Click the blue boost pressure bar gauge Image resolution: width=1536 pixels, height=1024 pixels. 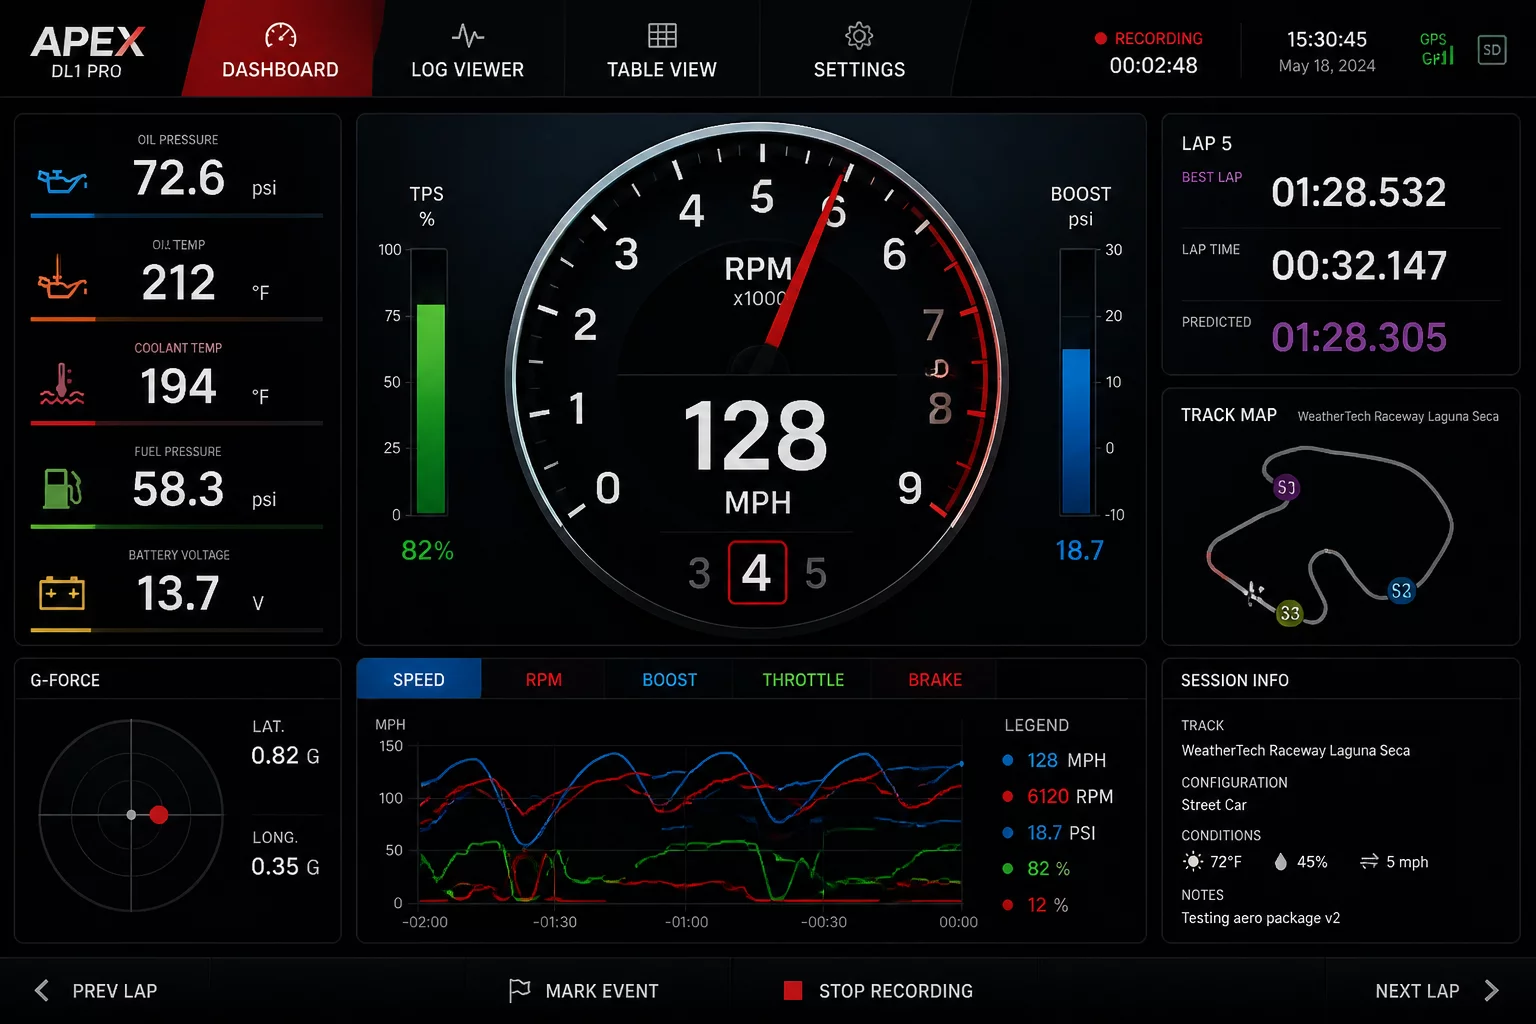coord(1077,382)
